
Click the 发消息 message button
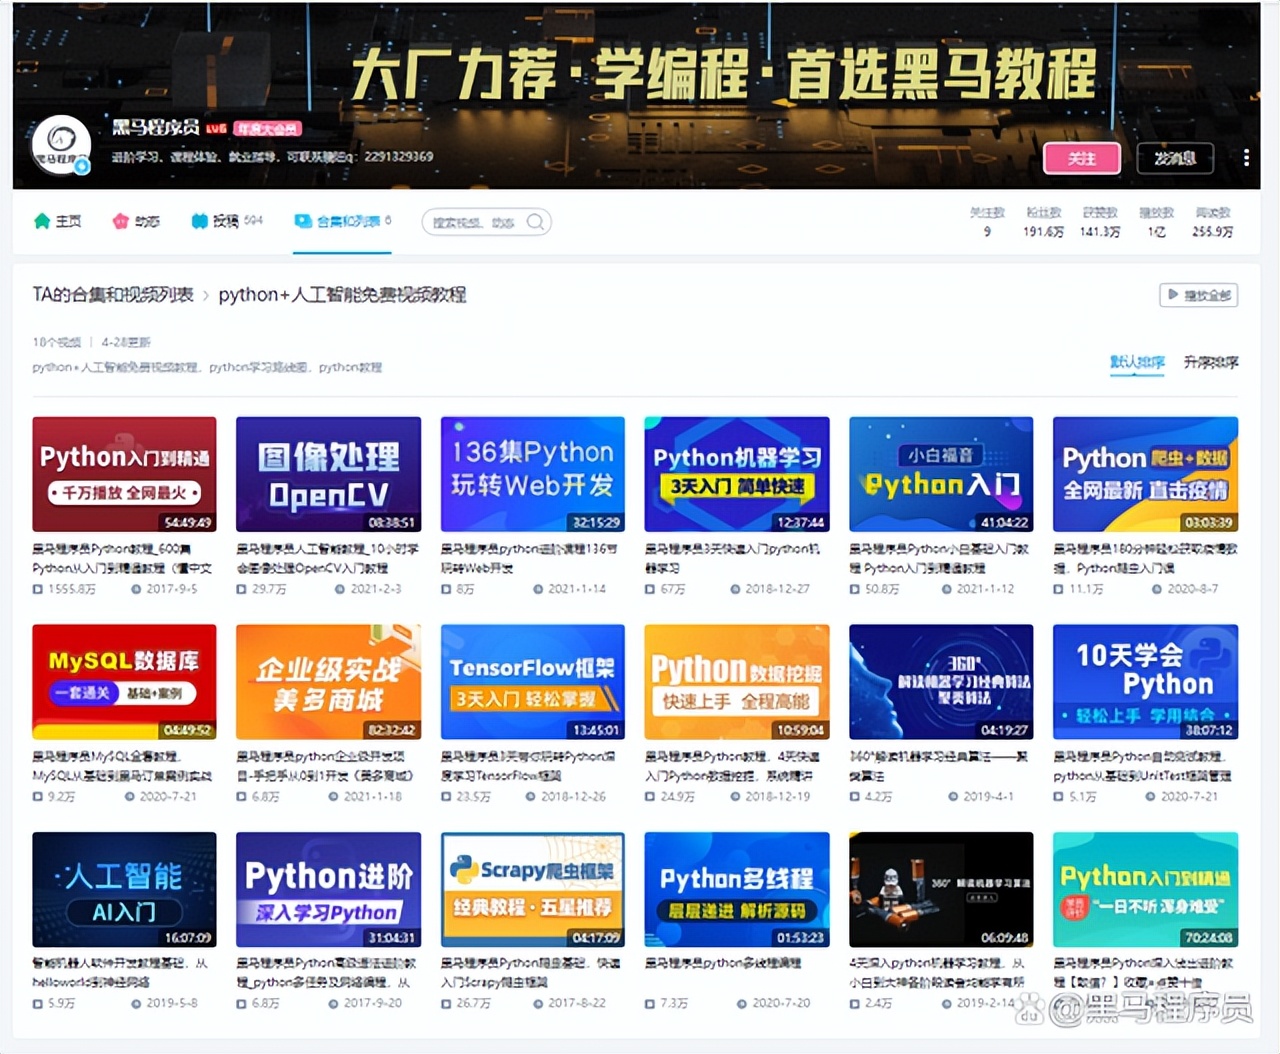coord(1175,158)
